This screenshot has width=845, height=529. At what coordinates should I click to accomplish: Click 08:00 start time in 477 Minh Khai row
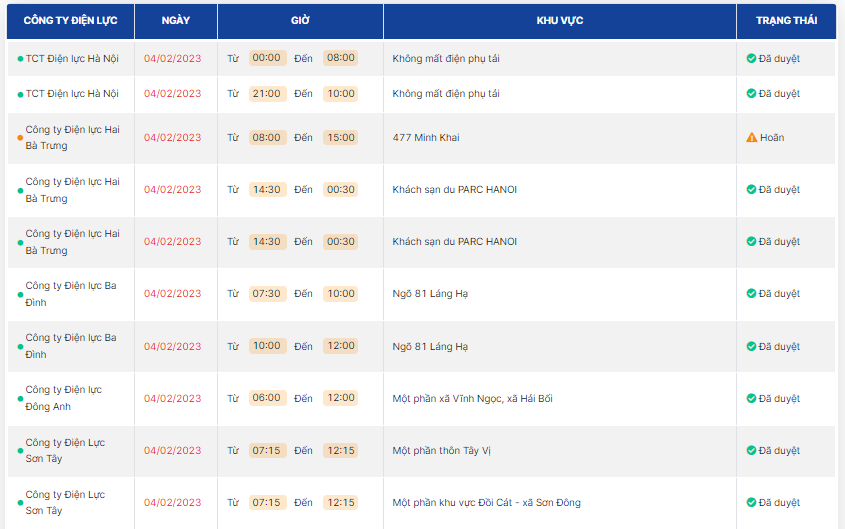click(x=267, y=137)
